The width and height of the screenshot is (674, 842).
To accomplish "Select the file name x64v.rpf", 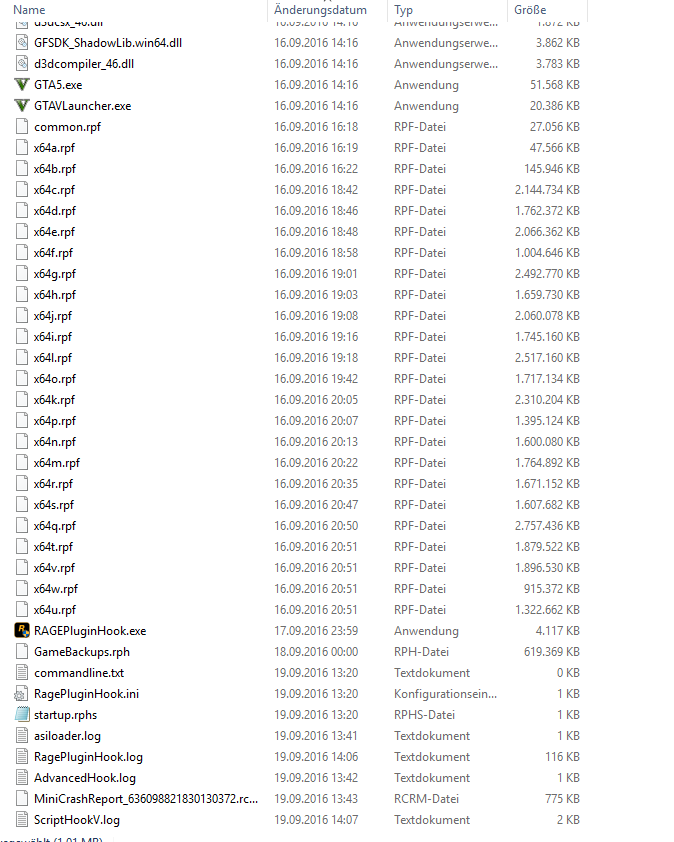I will tap(54, 568).
